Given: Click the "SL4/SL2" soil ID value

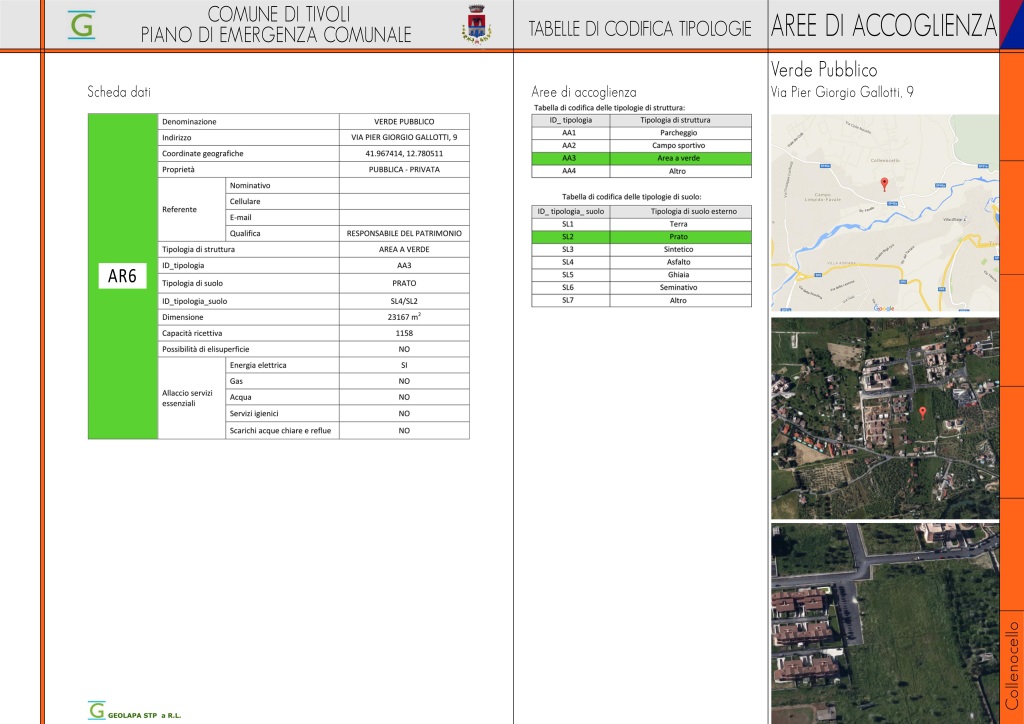Looking at the screenshot, I should pos(404,302).
